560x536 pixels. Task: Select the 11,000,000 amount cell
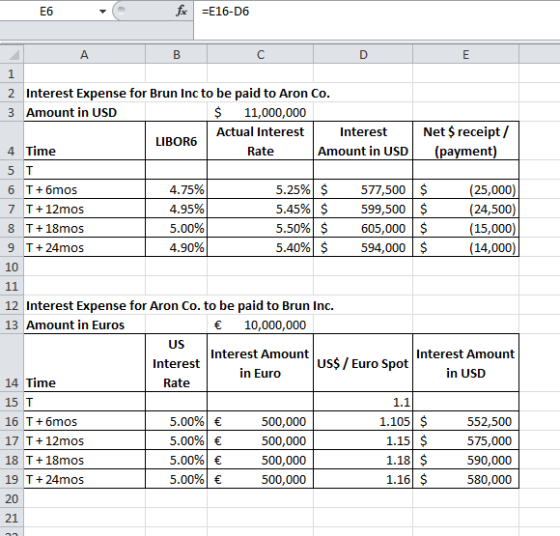click(260, 112)
